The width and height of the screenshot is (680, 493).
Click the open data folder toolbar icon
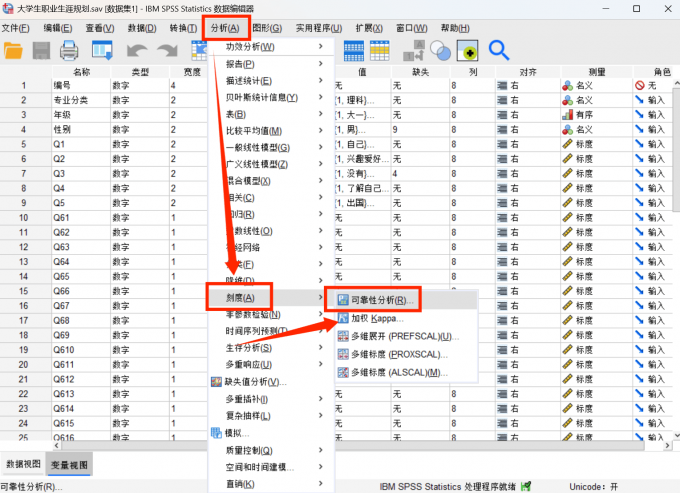tap(13, 51)
